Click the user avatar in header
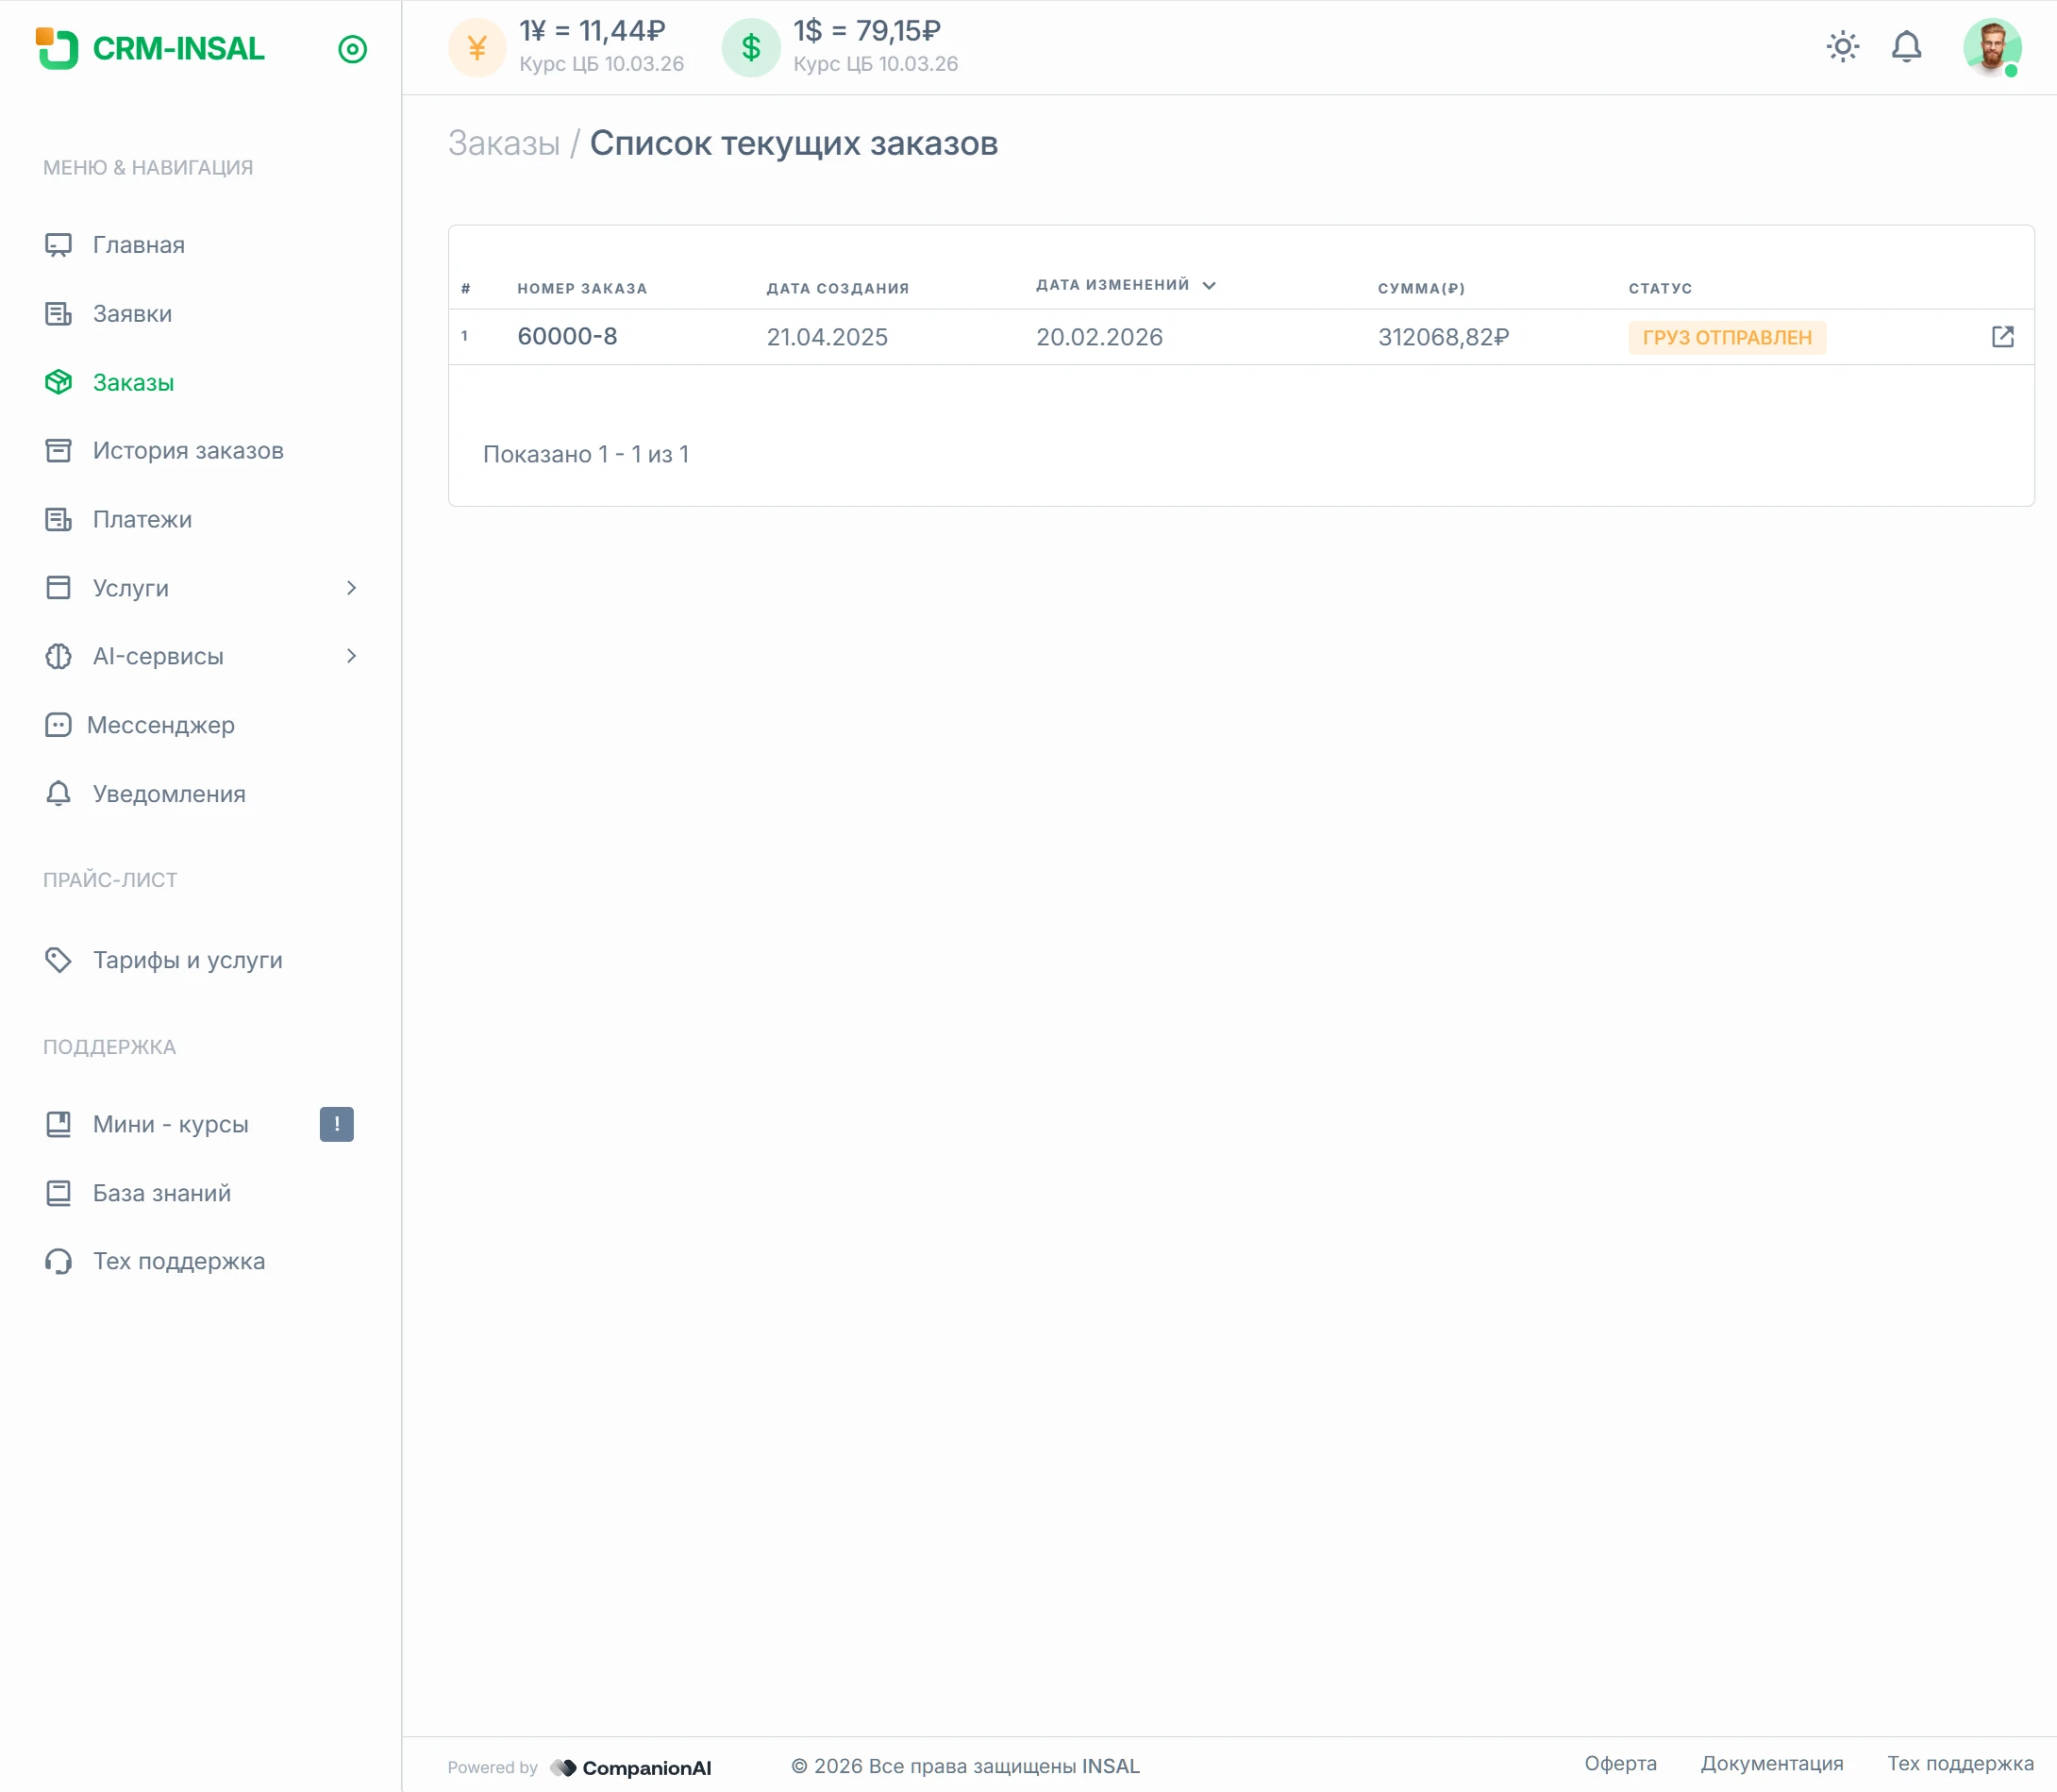Viewport: 2057px width, 1792px height. (x=1991, y=47)
